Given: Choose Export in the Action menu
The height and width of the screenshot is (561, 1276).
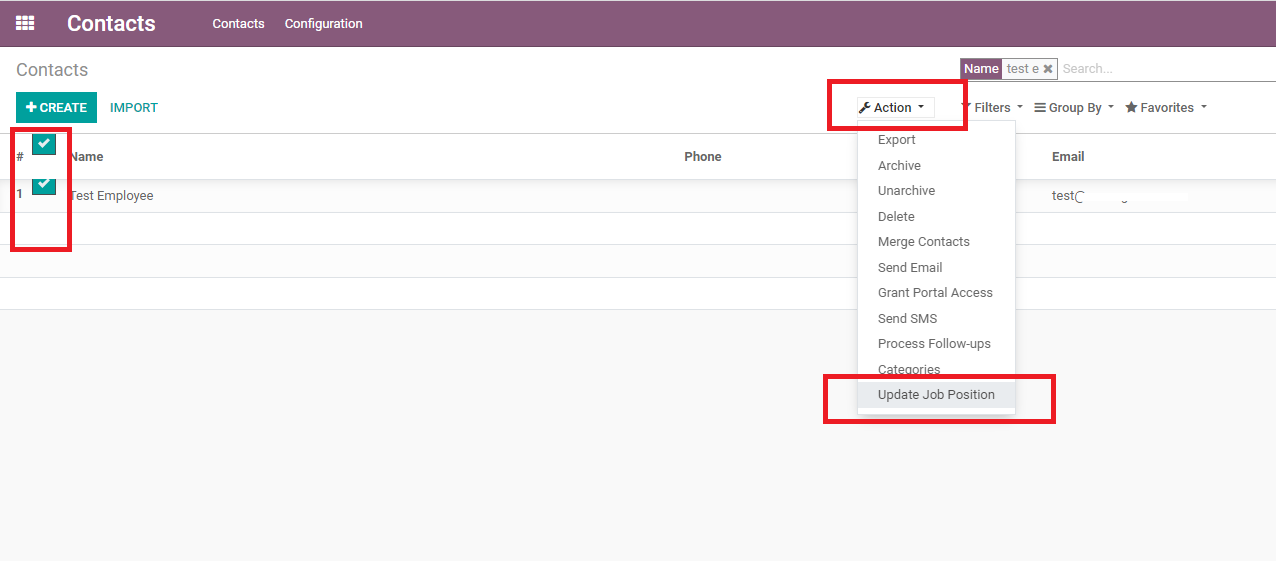Looking at the screenshot, I should [897, 140].
